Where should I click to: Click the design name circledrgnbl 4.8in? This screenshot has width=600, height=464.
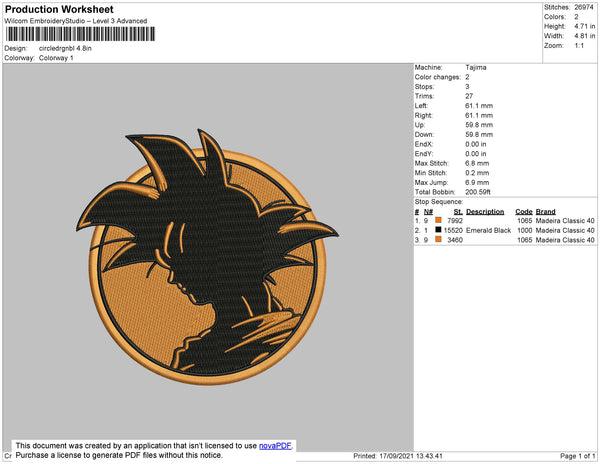[x=65, y=48]
